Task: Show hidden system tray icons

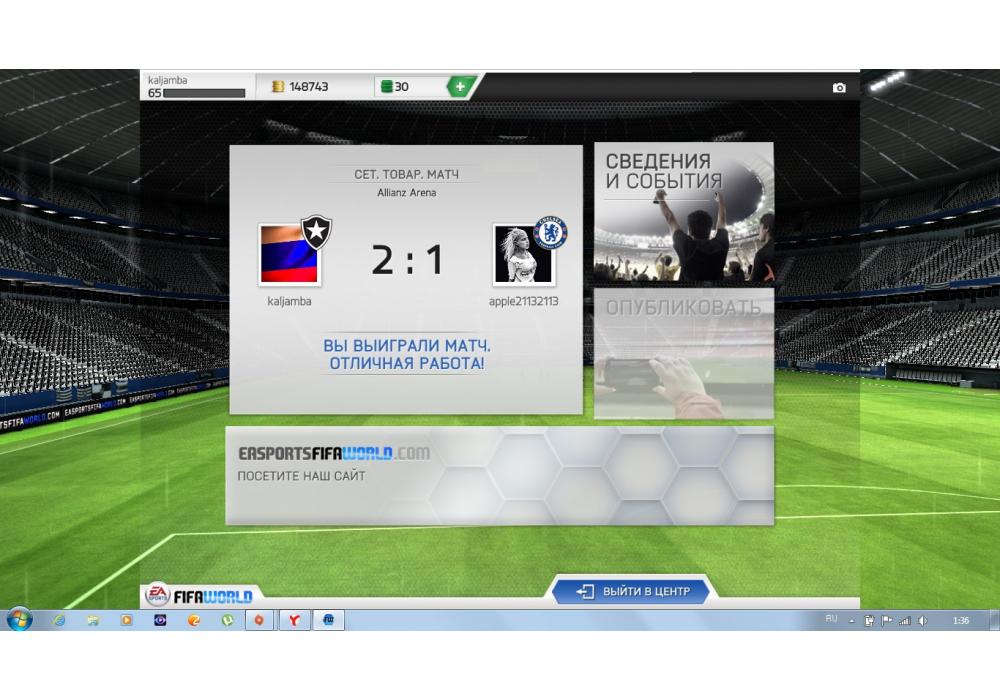Action: 851,620
